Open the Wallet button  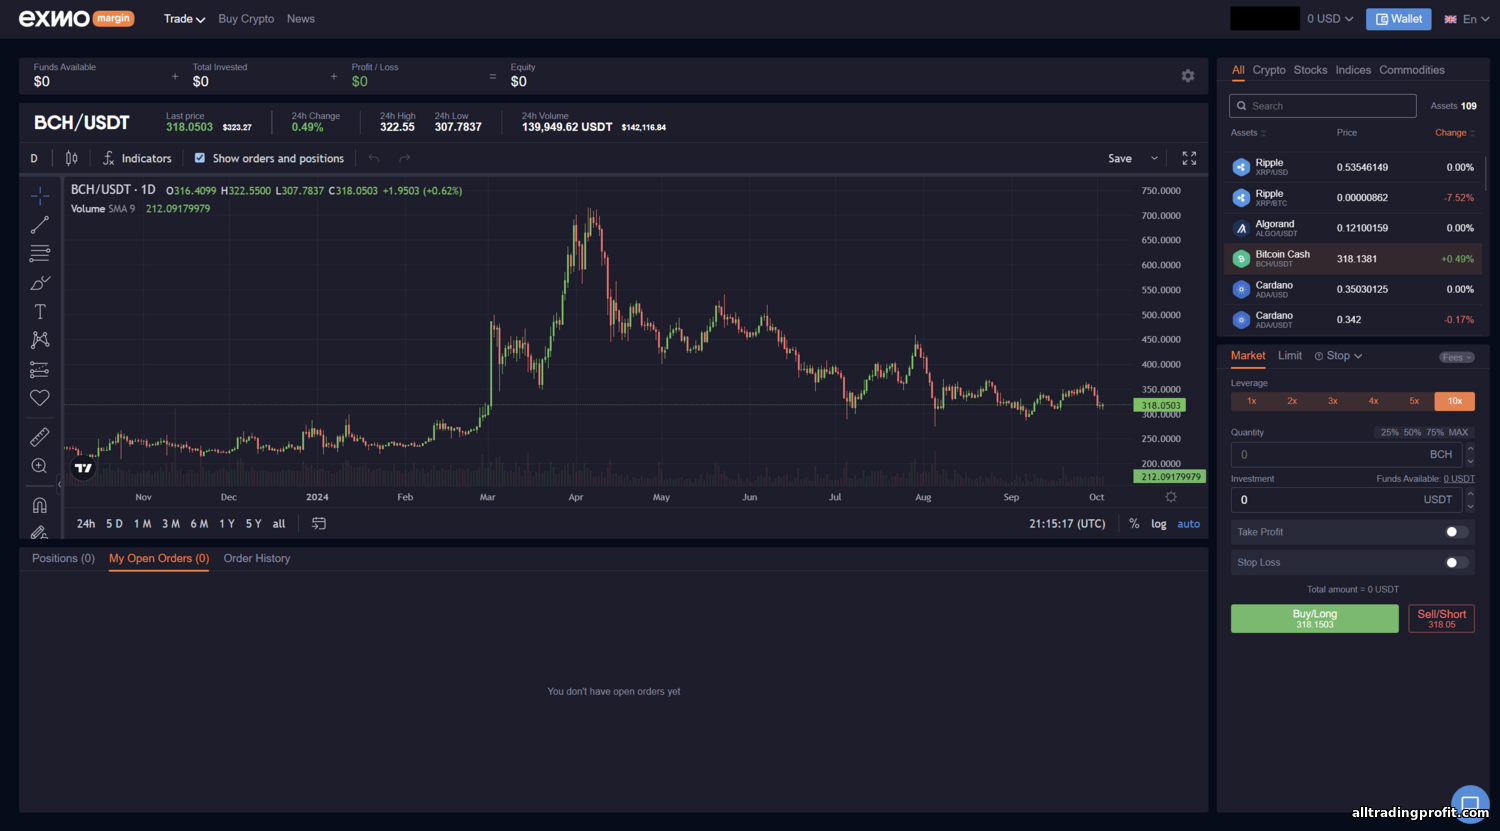(x=1398, y=19)
